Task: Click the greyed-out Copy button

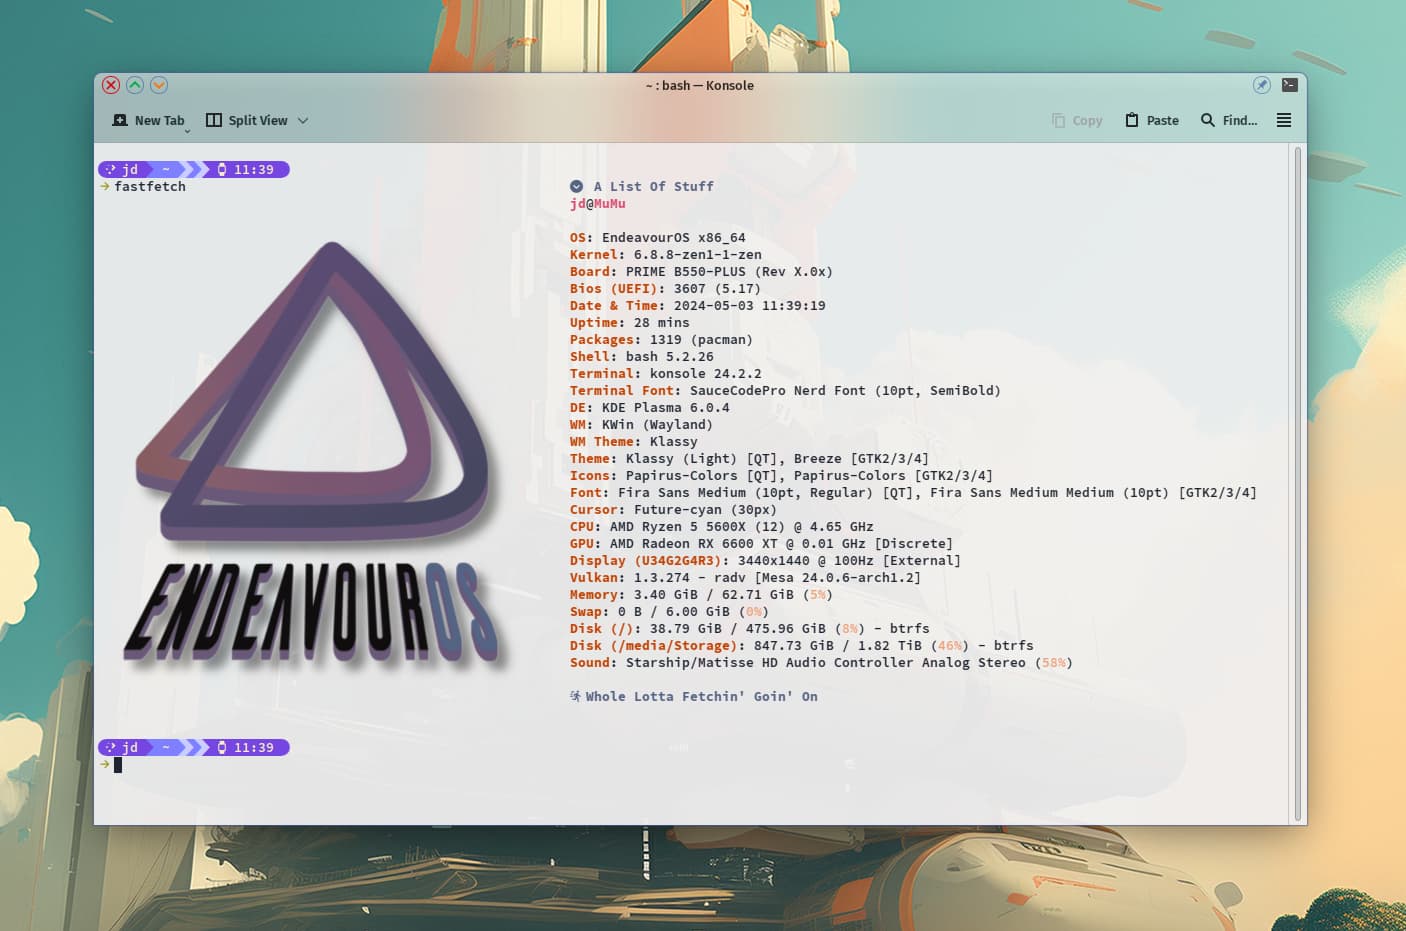Action: click(x=1077, y=120)
